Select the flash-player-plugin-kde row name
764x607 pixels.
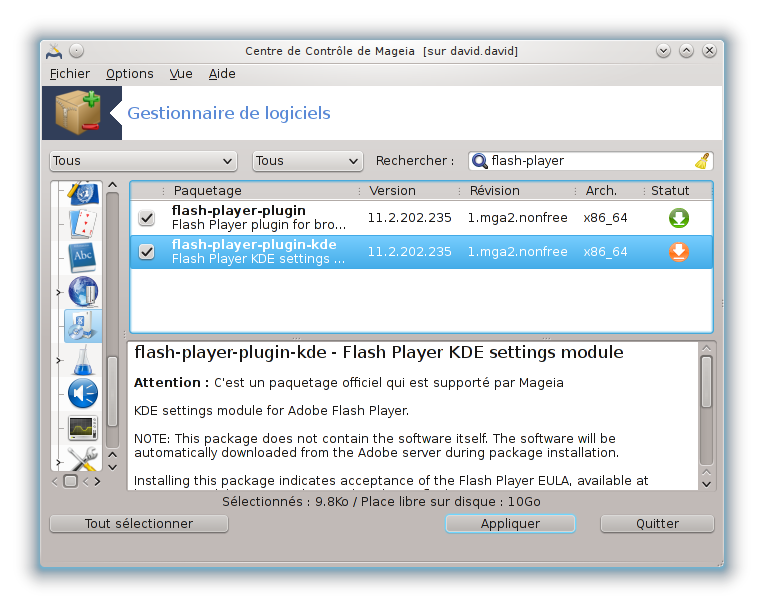coord(254,245)
